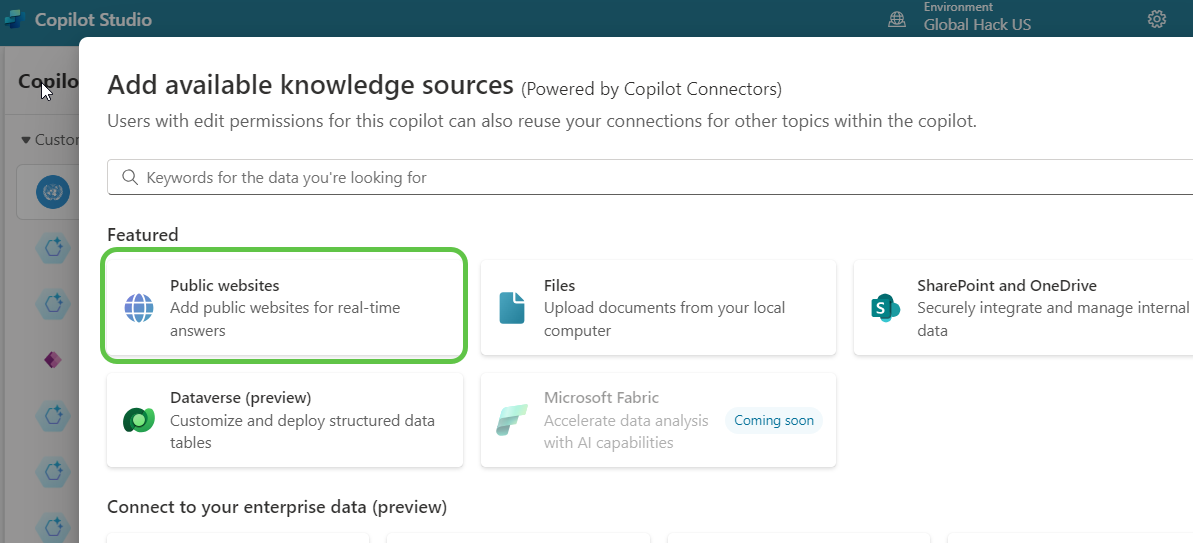This screenshot has width=1193, height=543.
Task: Choose the Public websites knowledge source
Action: coord(284,306)
